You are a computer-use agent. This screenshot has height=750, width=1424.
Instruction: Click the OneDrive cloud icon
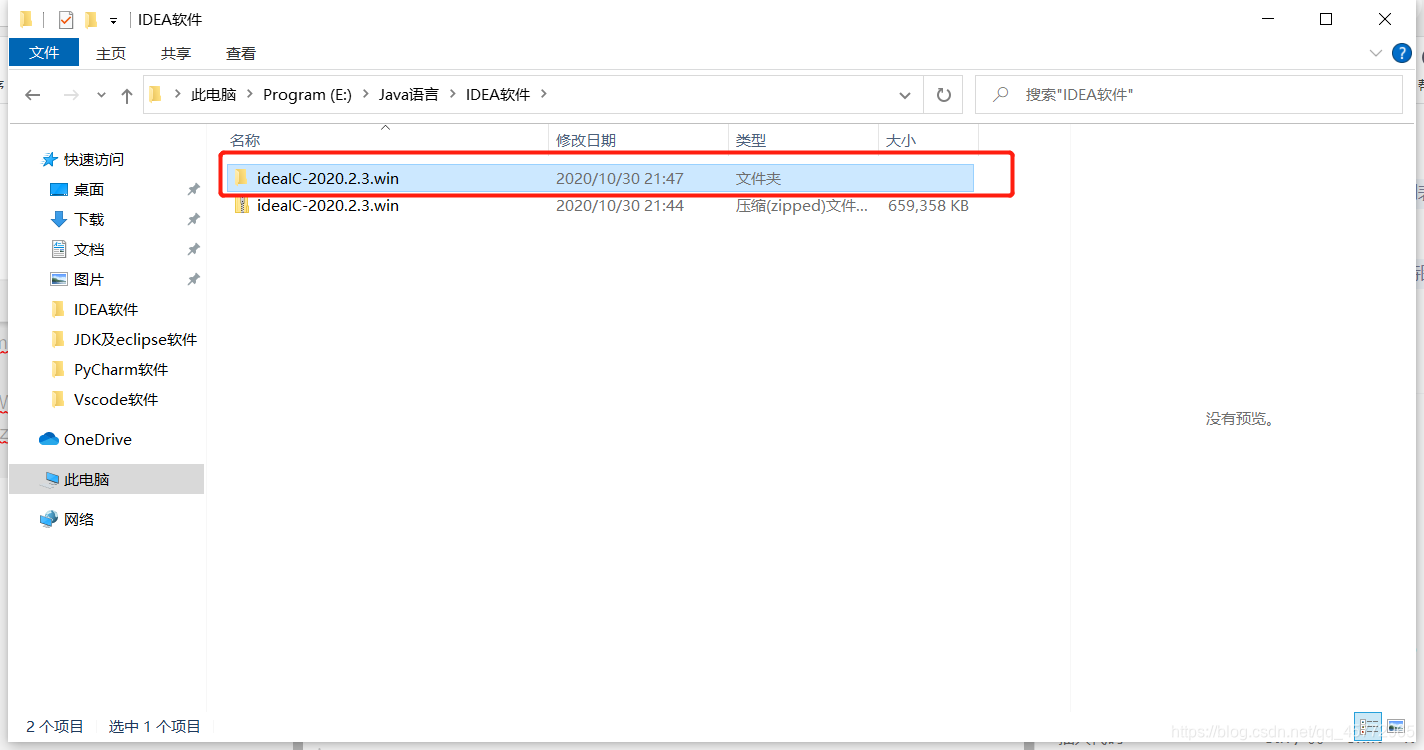click(x=49, y=439)
